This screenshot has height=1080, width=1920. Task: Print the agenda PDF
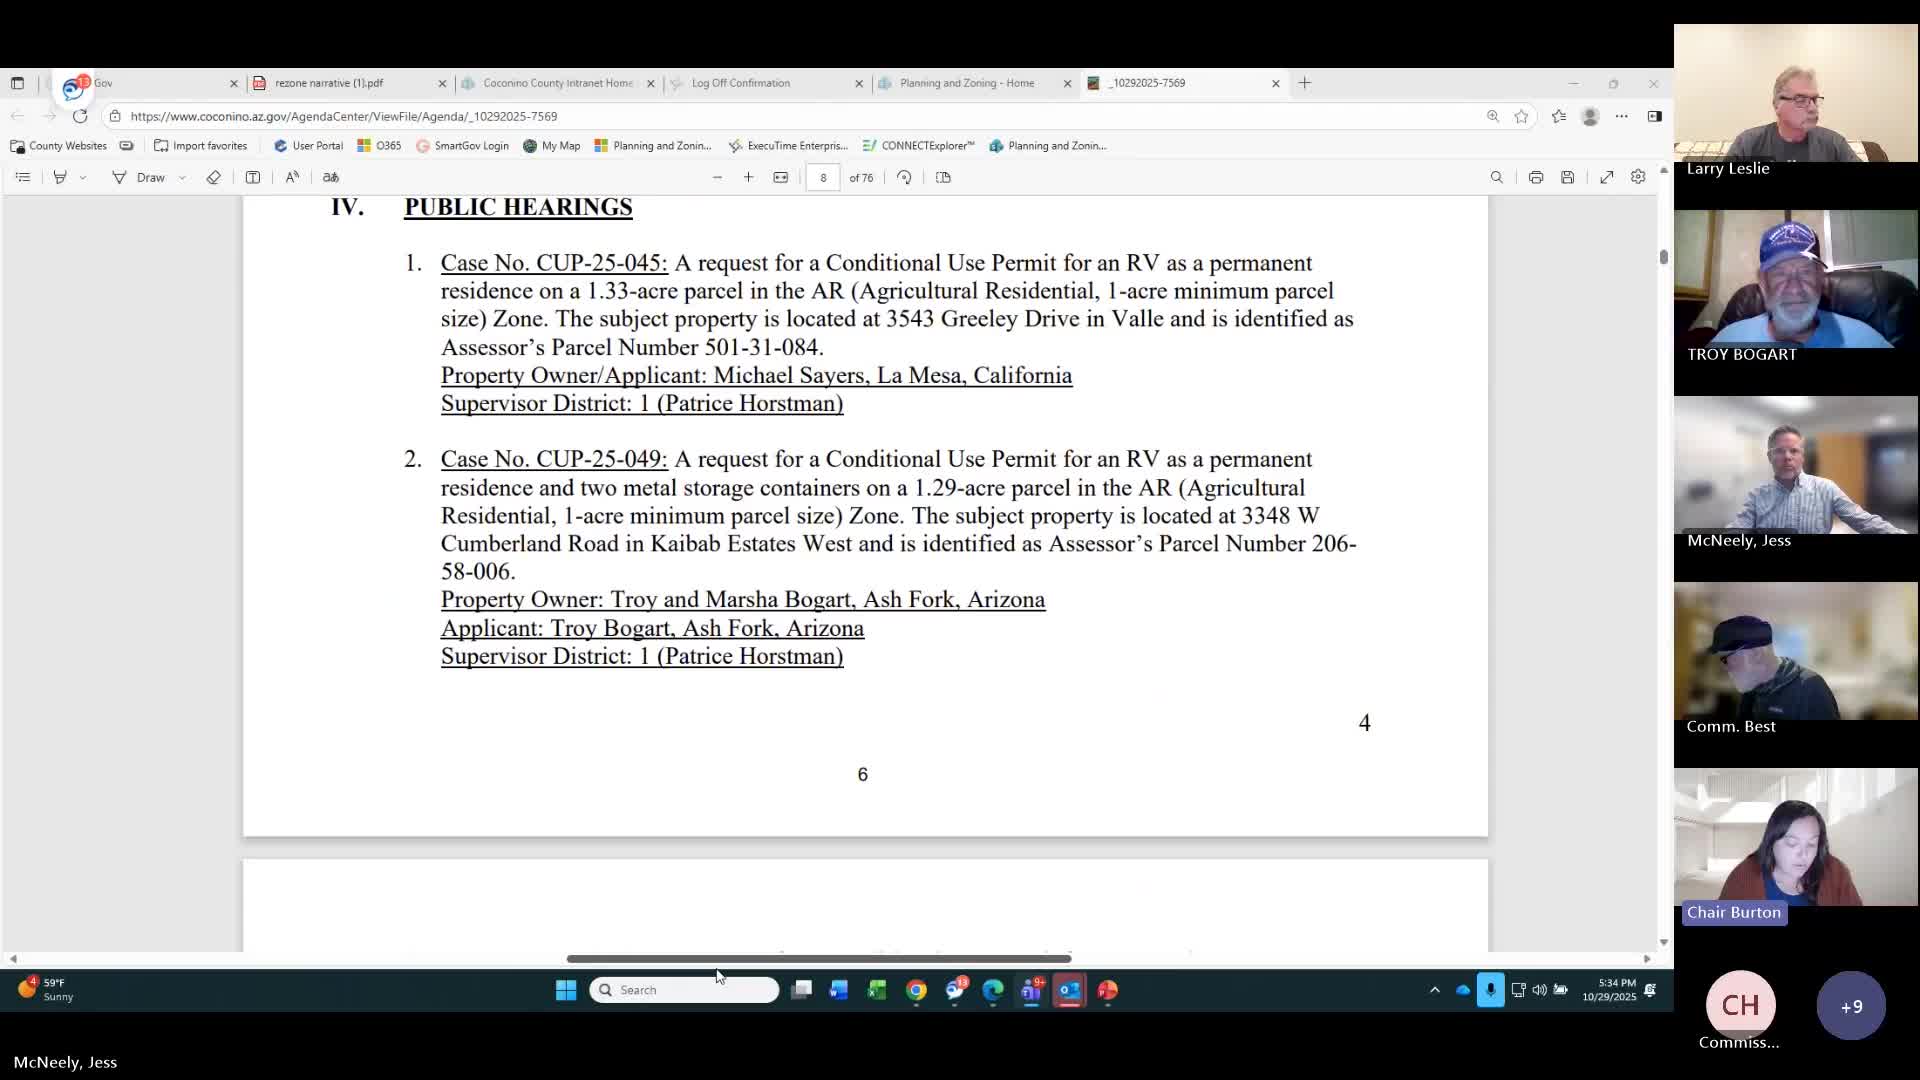pos(1536,177)
